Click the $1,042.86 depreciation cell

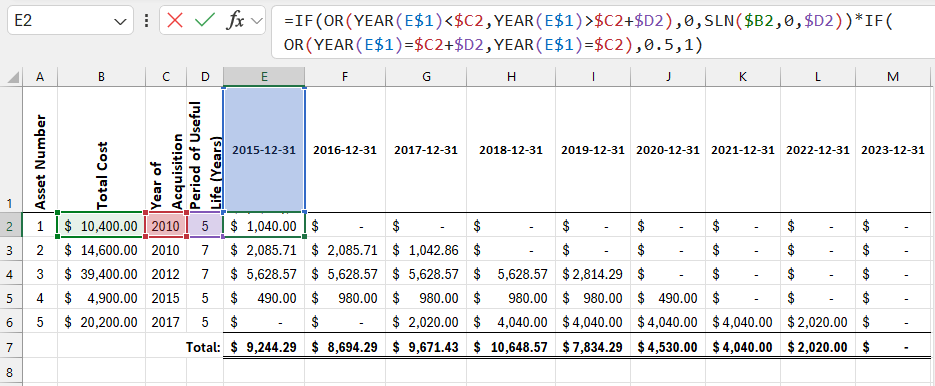(426, 249)
